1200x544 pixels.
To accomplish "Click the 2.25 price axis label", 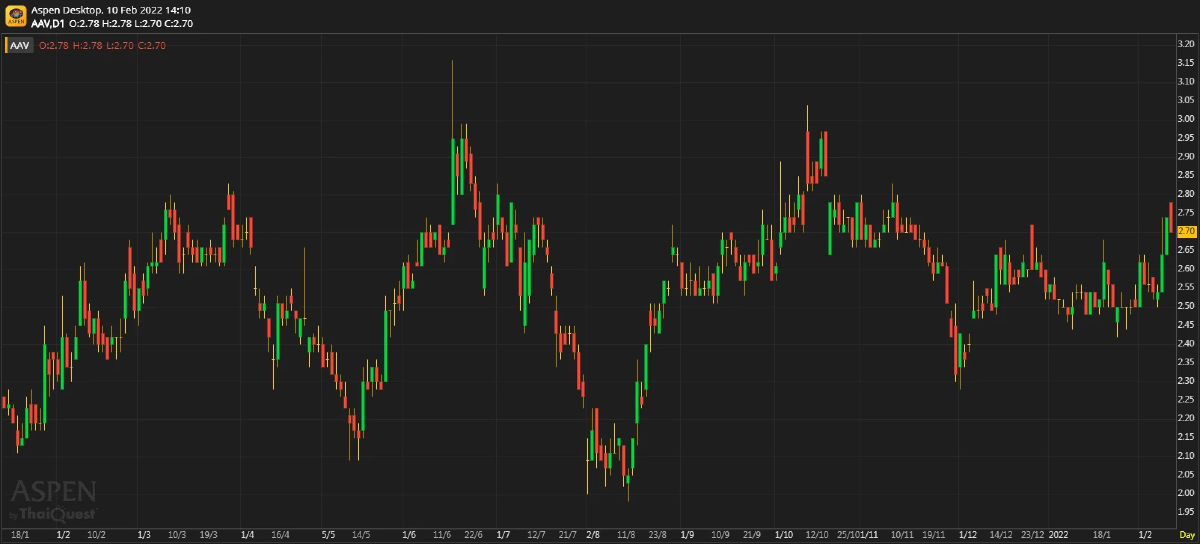I will tap(1186, 400).
